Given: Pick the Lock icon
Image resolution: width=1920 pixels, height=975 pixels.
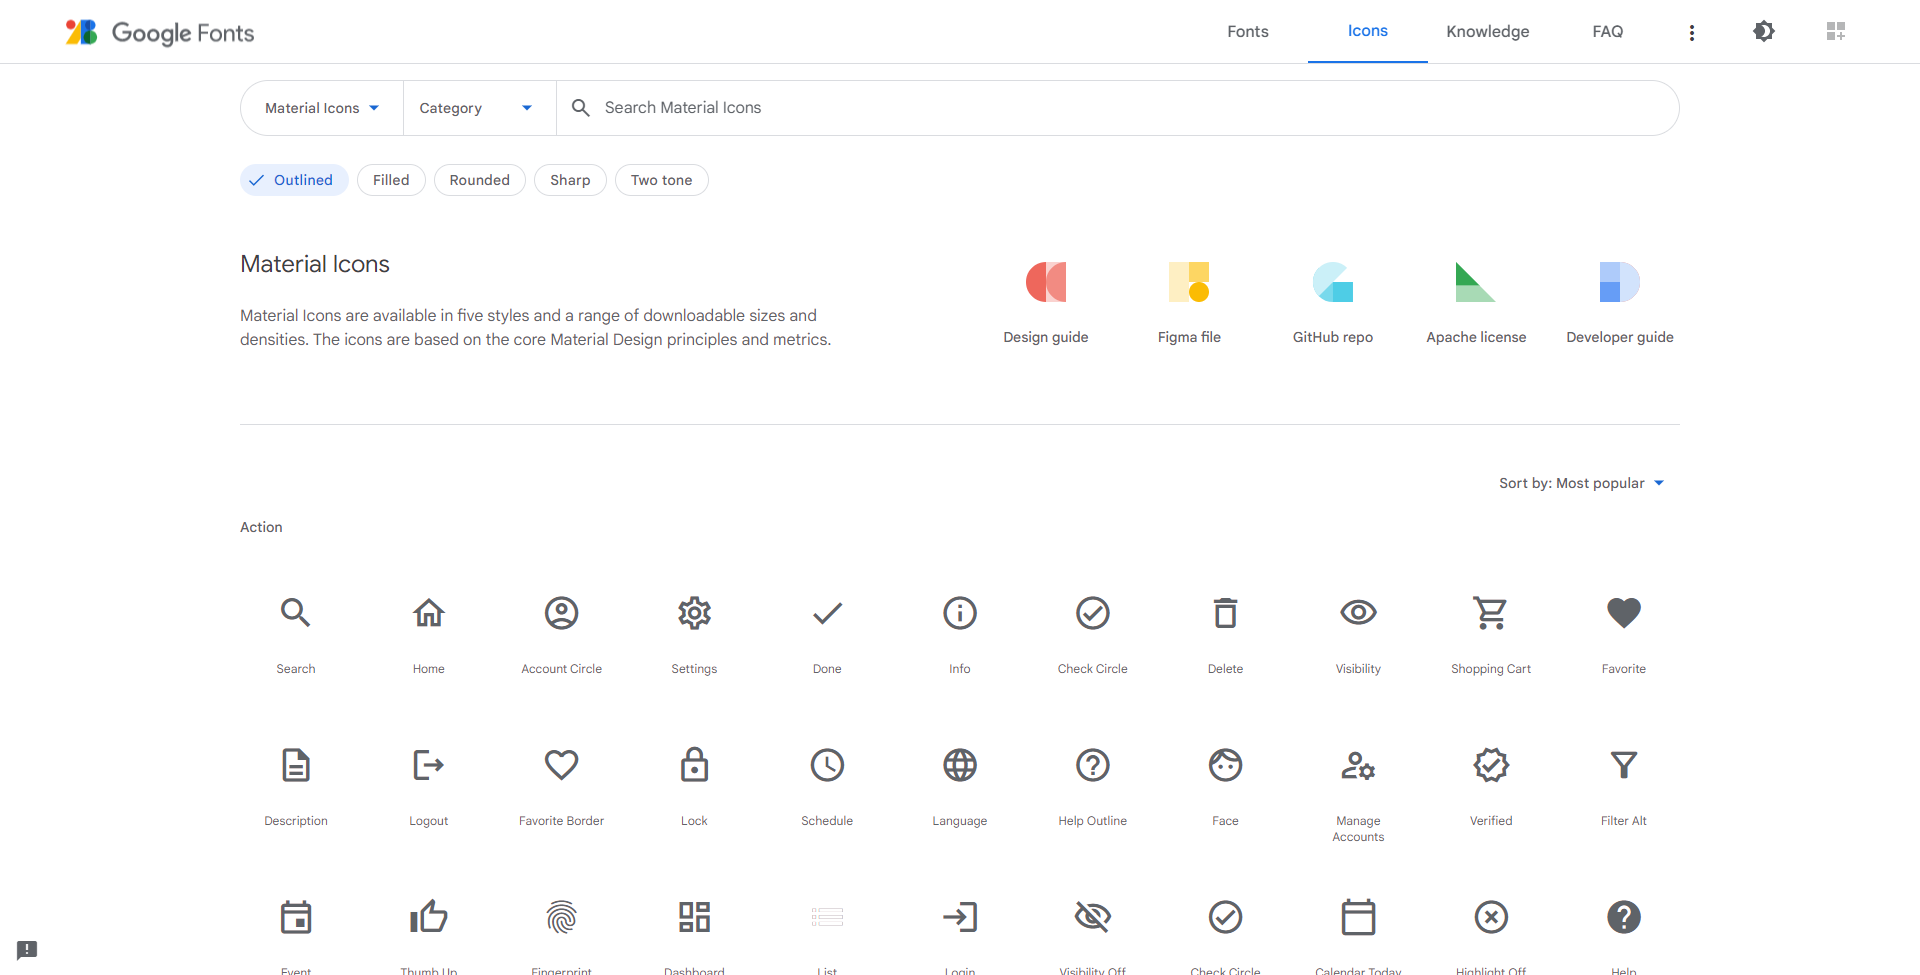Looking at the screenshot, I should pyautogui.click(x=694, y=764).
